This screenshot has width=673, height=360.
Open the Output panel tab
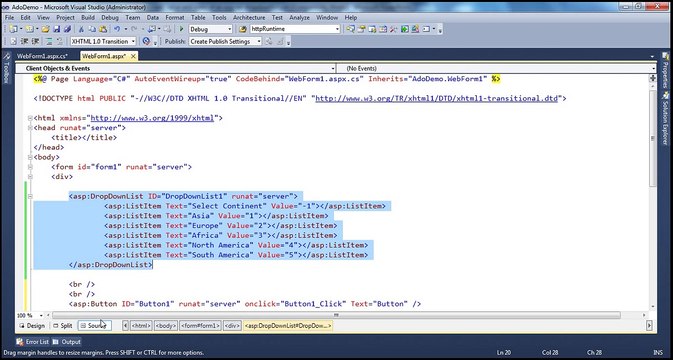coord(67,342)
